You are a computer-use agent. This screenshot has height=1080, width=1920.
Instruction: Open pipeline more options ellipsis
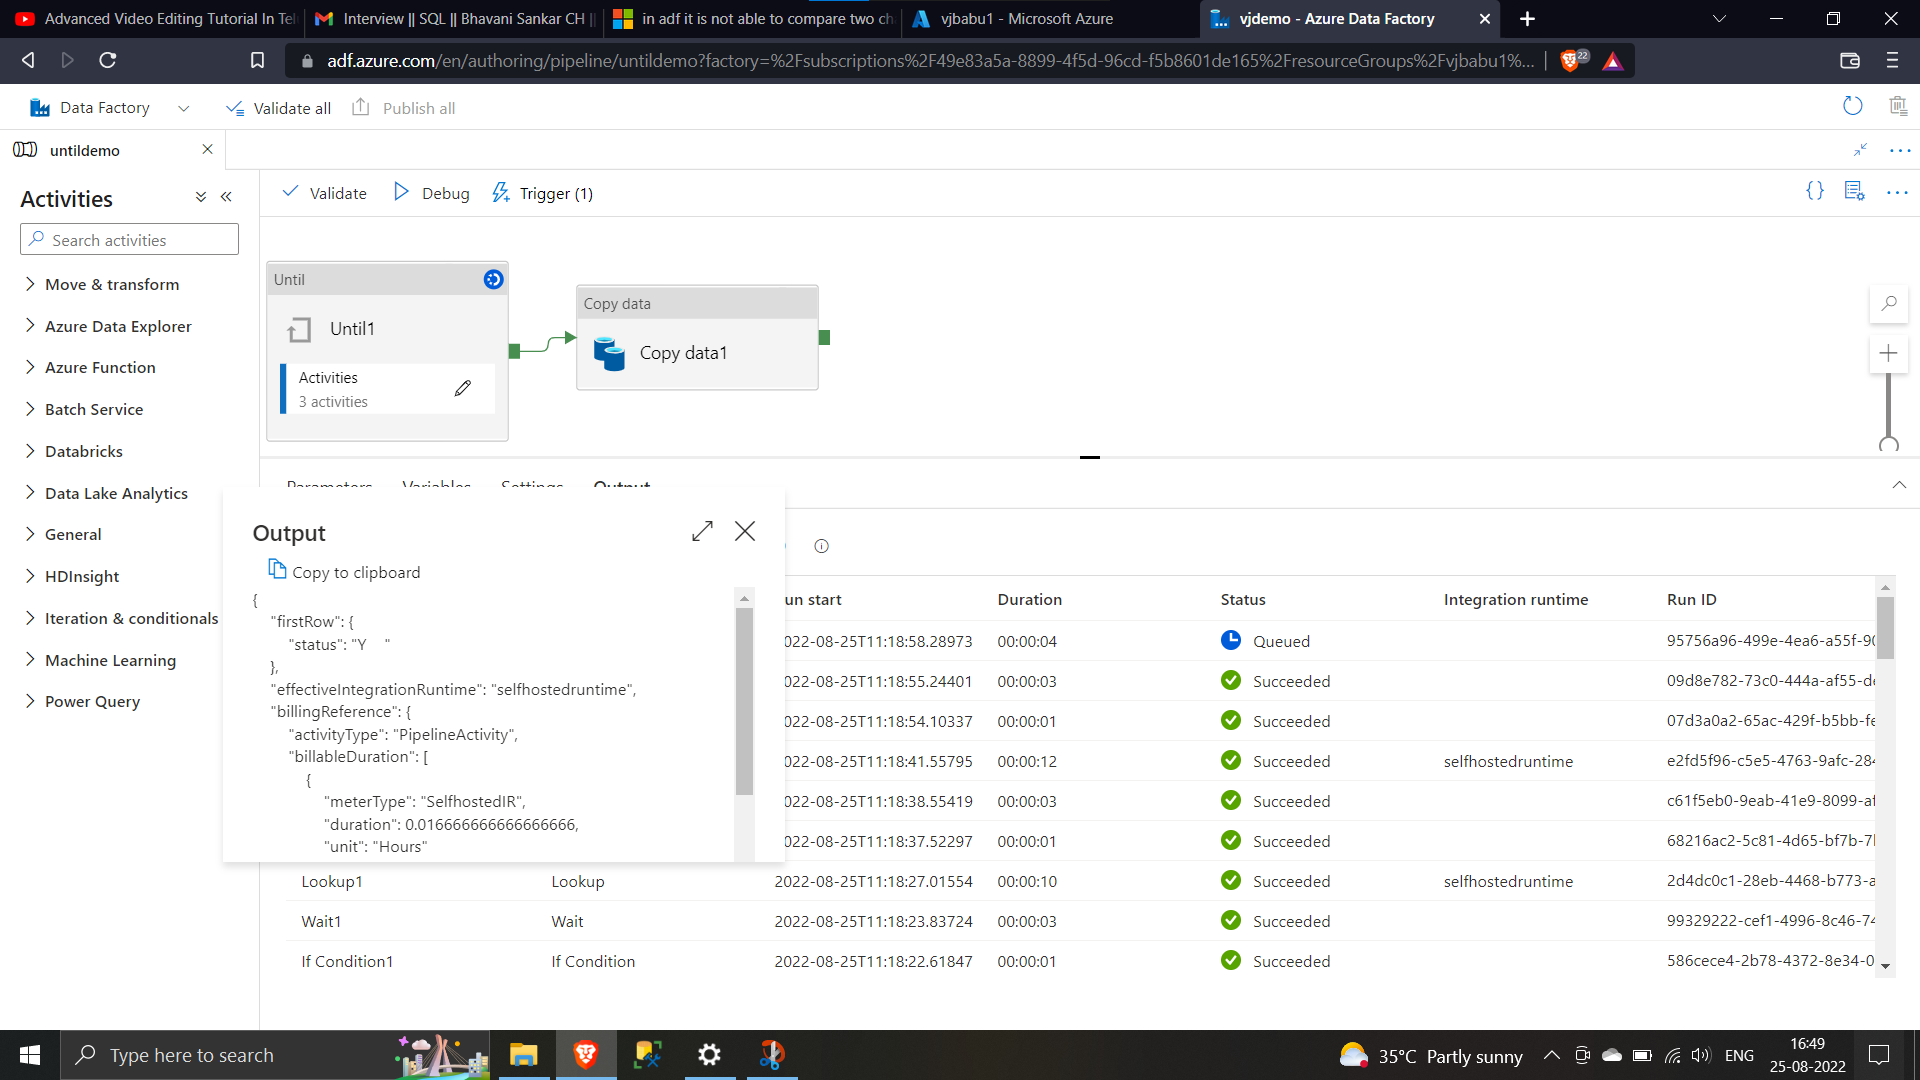[x=1897, y=192]
